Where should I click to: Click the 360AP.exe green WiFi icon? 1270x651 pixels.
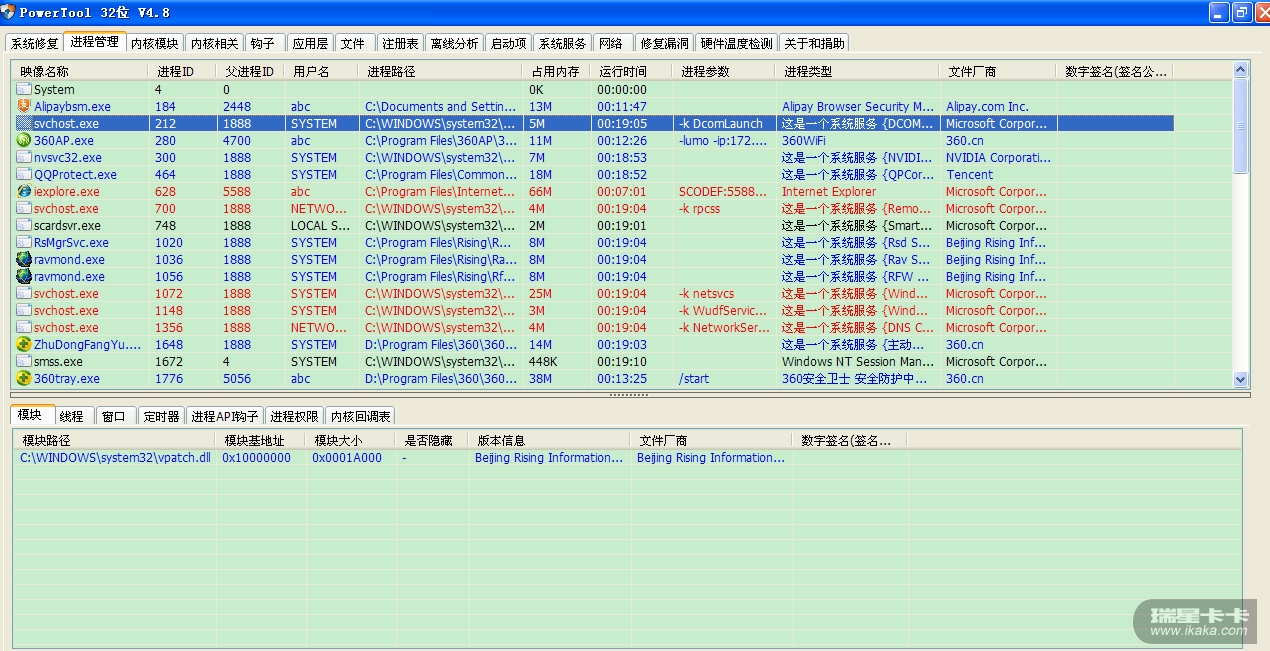click(x=24, y=141)
